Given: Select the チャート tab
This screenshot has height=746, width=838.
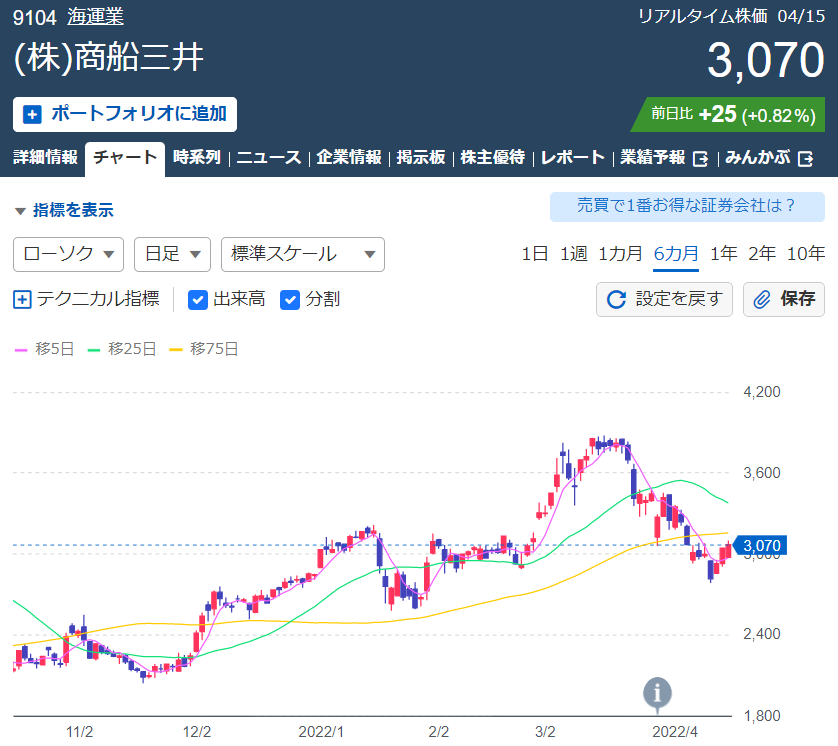Looking at the screenshot, I should pyautogui.click(x=125, y=158).
